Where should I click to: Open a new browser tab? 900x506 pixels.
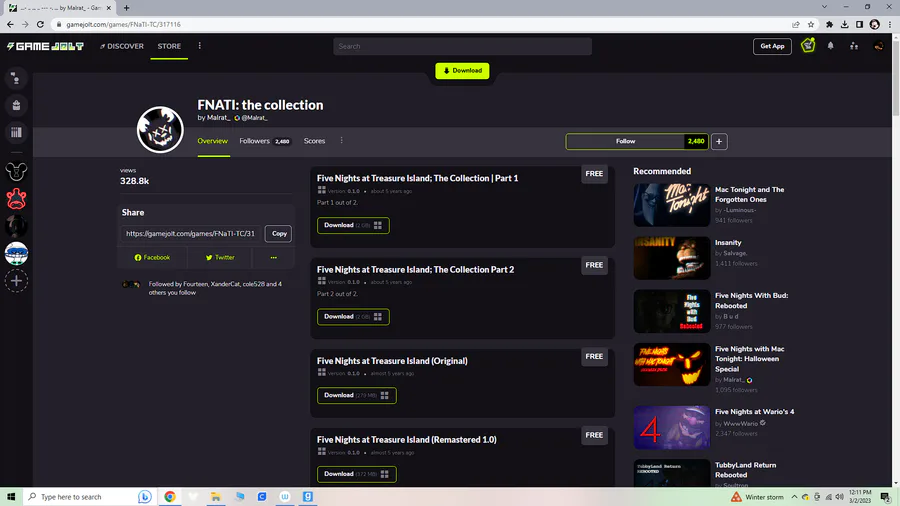(x=126, y=8)
